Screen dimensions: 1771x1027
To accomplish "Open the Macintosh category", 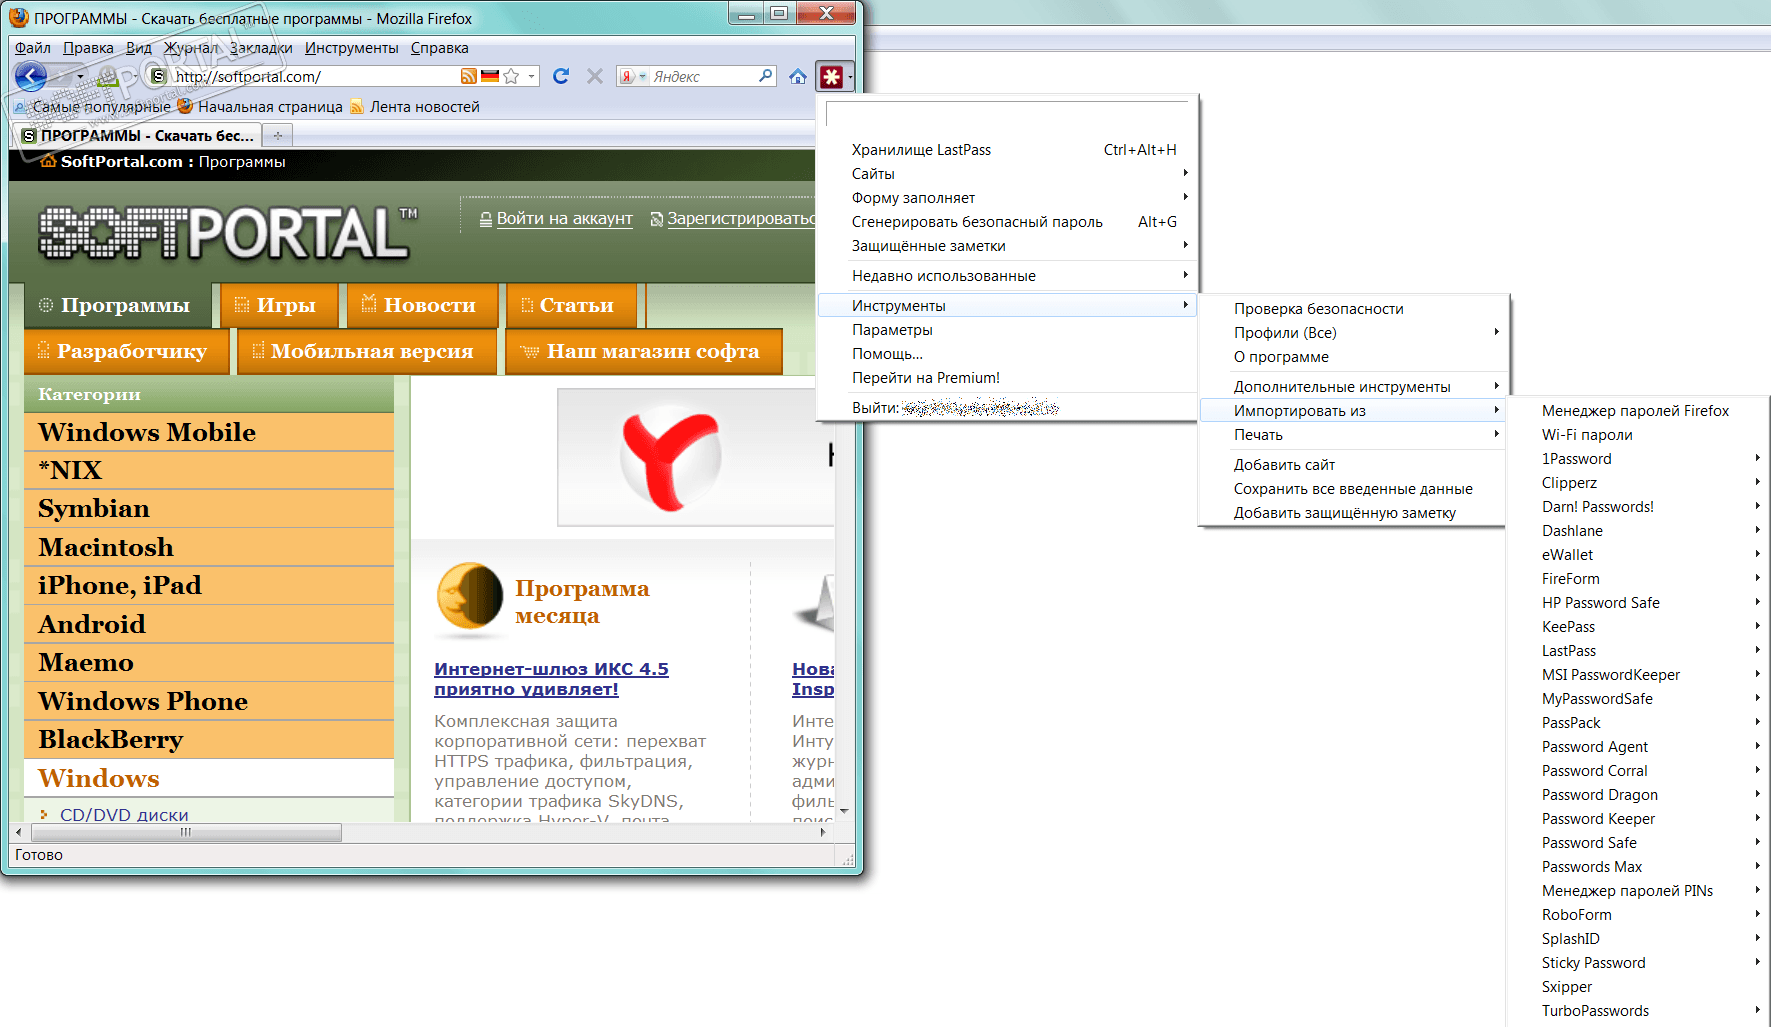I will click(x=209, y=547).
